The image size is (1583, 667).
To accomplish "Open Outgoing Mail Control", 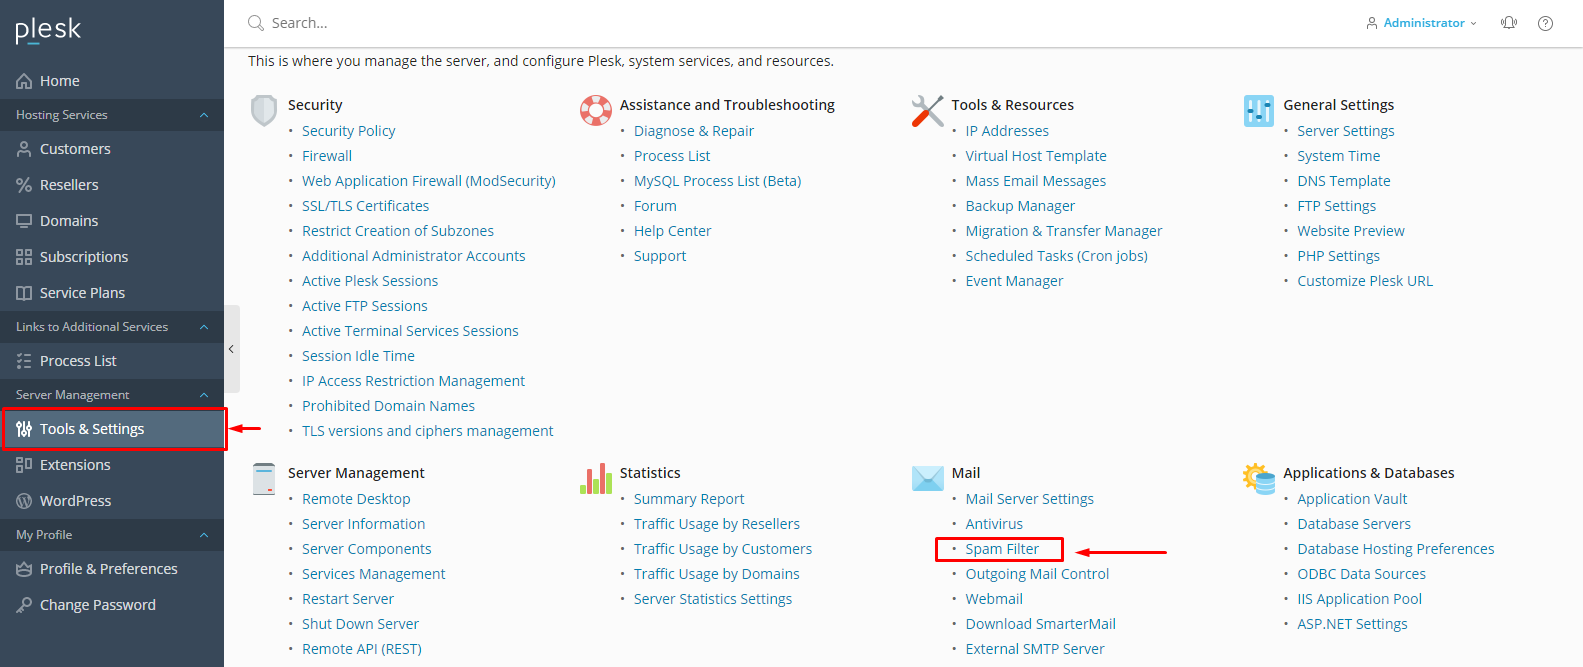I will (1037, 574).
